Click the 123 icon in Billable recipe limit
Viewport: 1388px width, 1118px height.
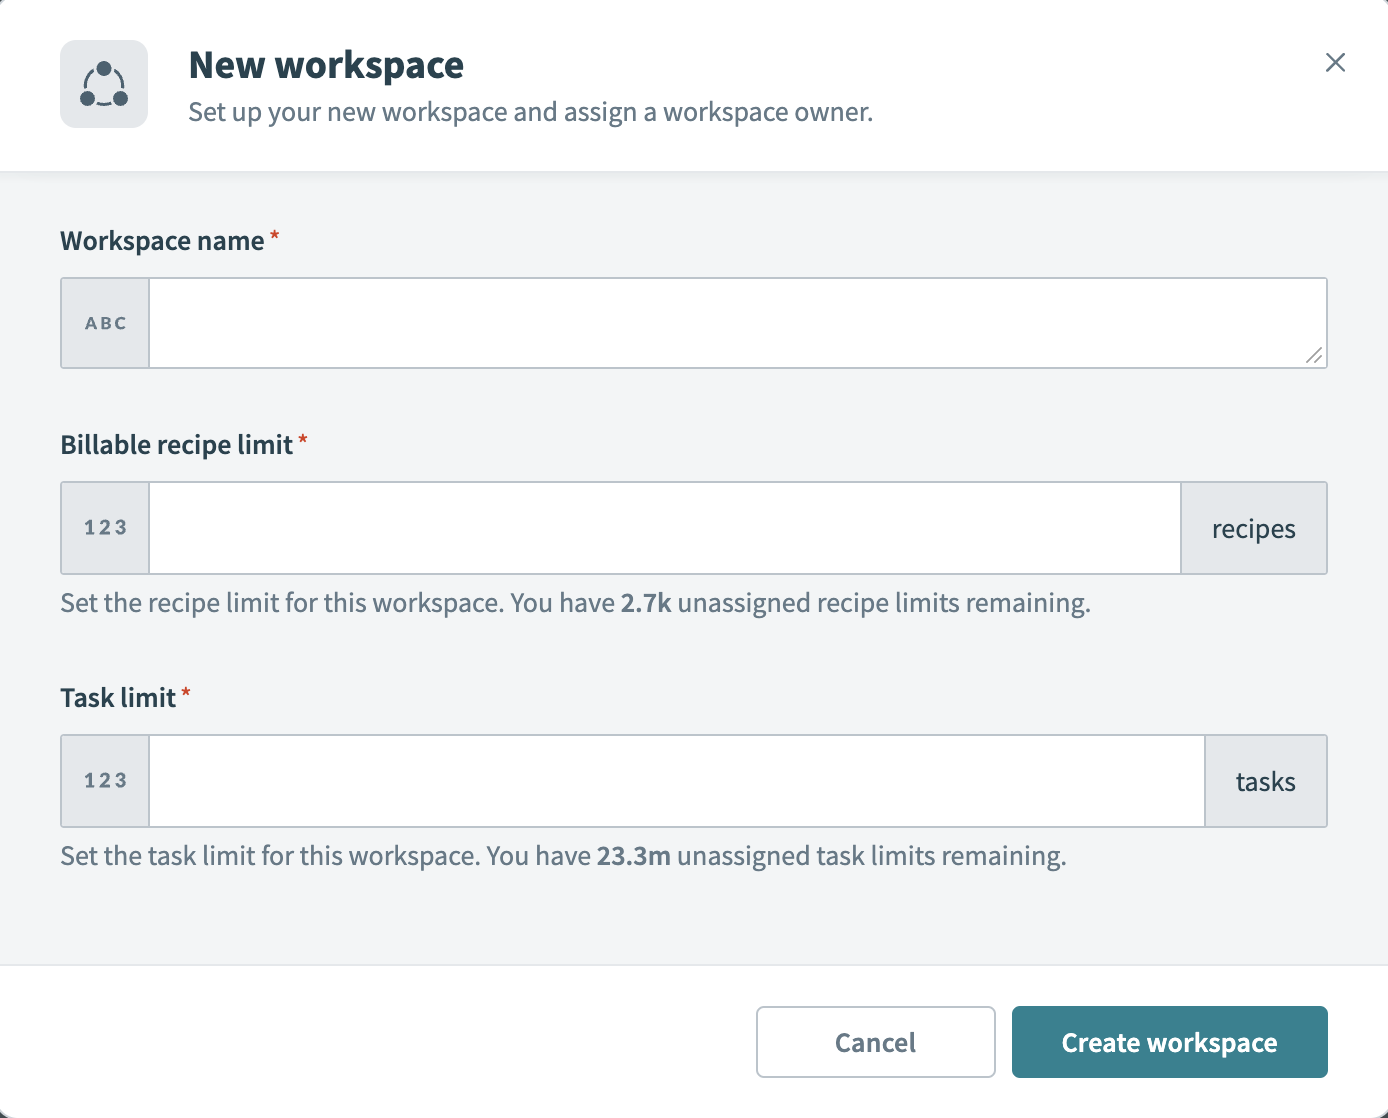105,528
